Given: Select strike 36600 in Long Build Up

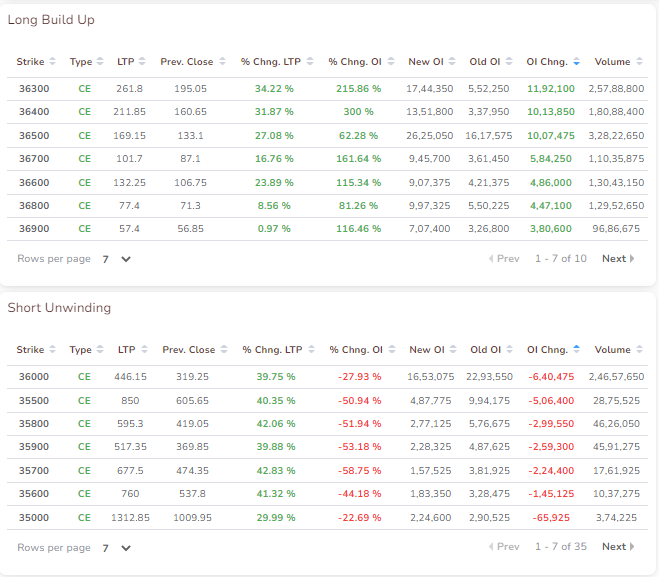Looking at the screenshot, I should click(x=34, y=183).
